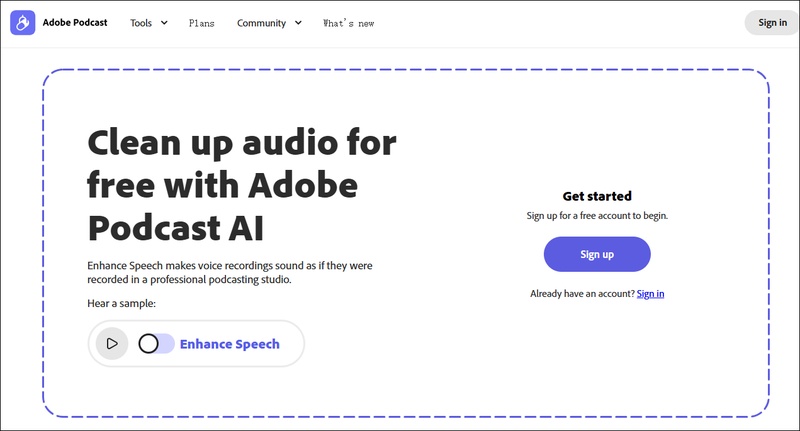Click the 'Clean up audio for free' headline

(242, 185)
